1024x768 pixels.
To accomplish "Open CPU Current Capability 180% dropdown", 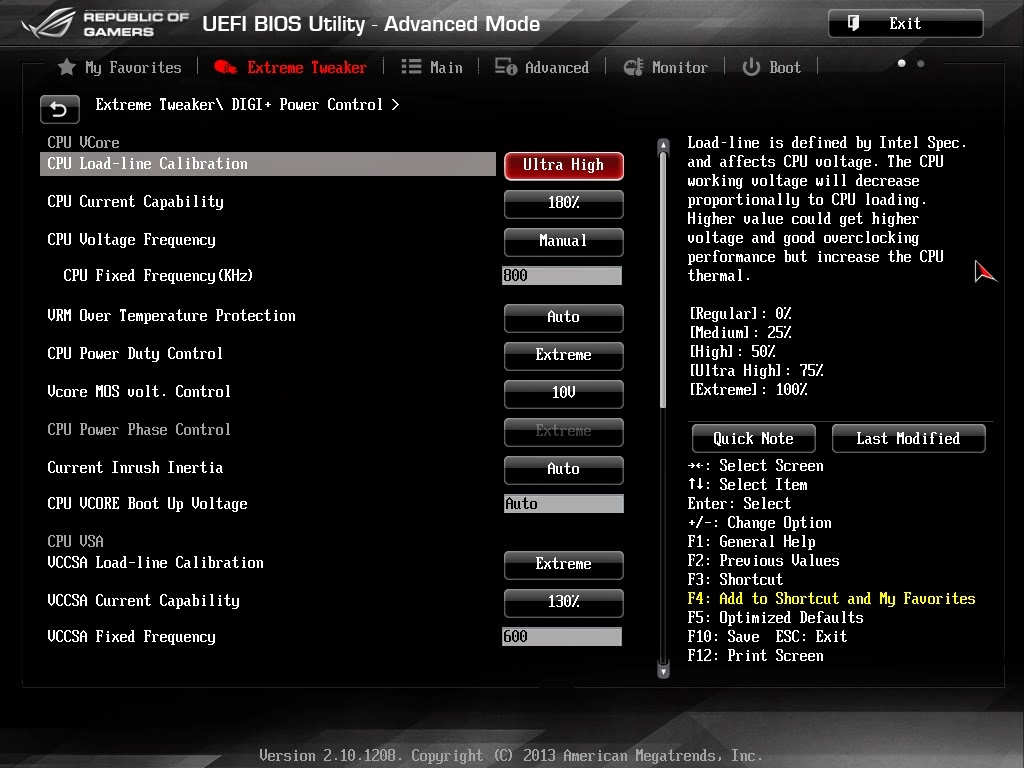I will pos(564,203).
